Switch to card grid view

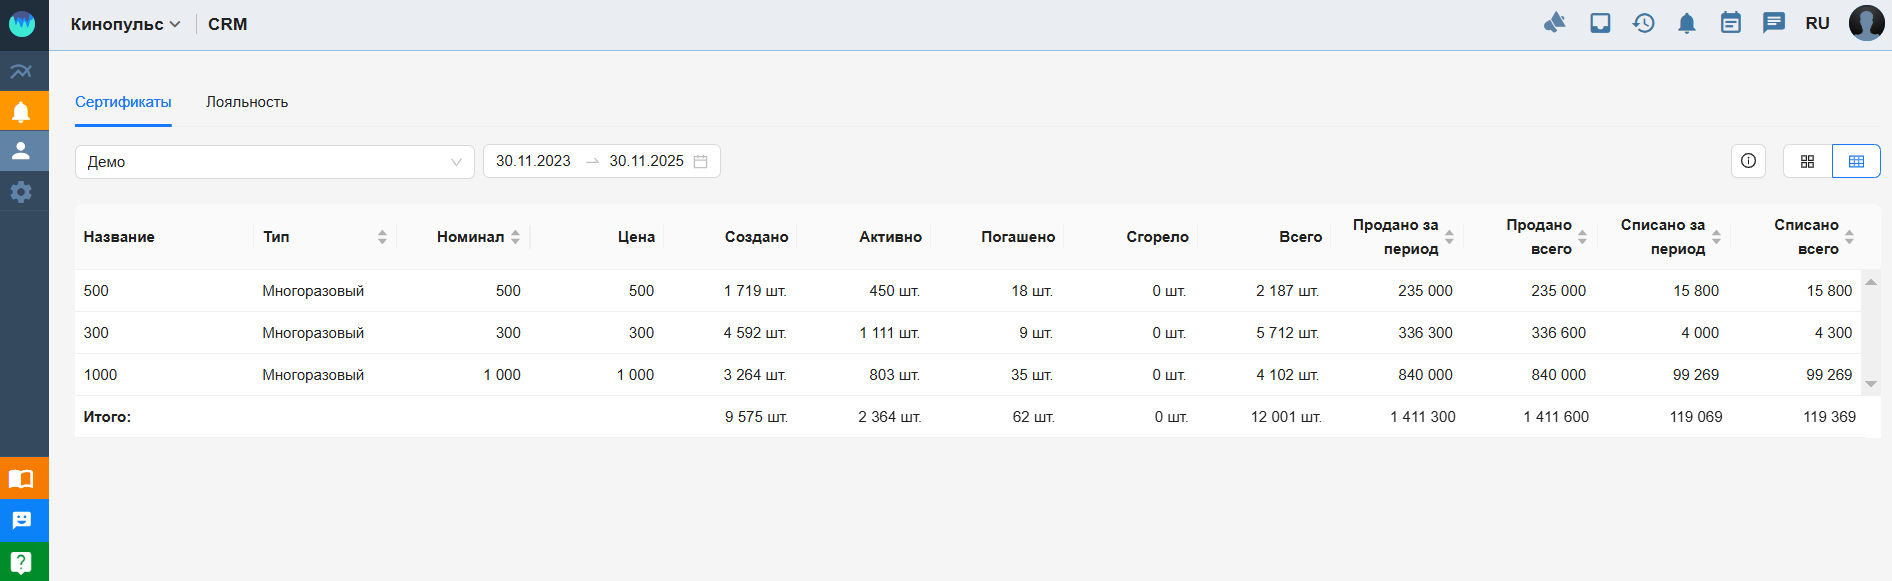[x=1807, y=161]
